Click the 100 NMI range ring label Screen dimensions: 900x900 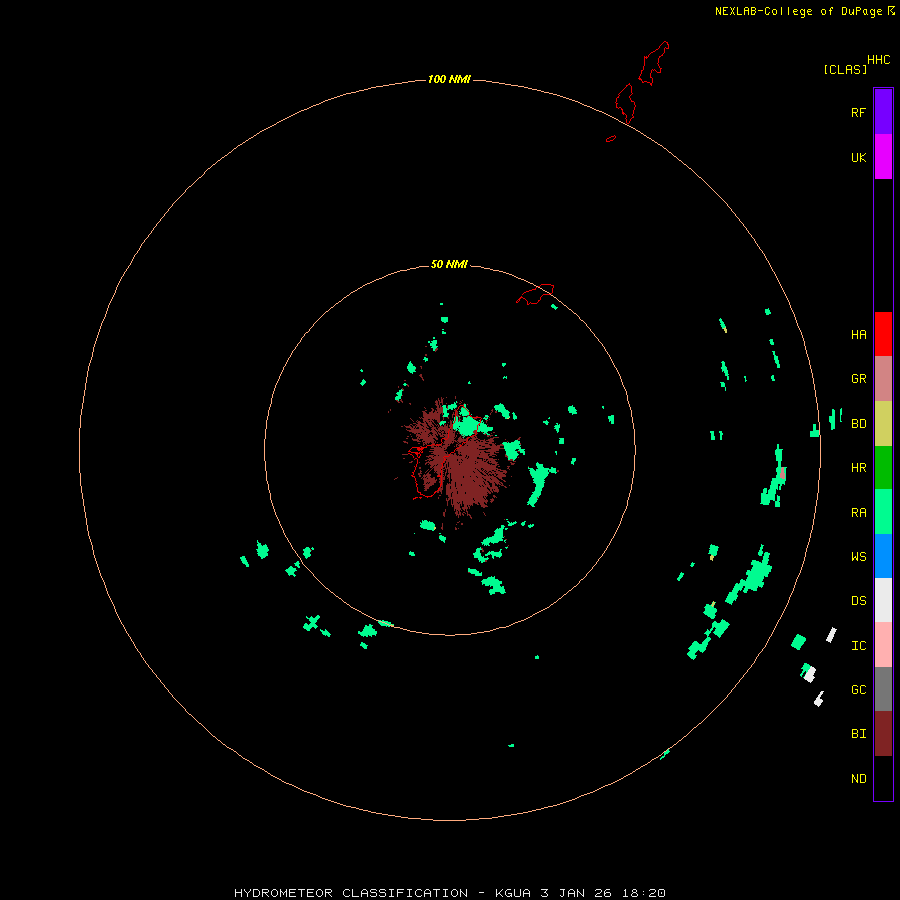[449, 79]
